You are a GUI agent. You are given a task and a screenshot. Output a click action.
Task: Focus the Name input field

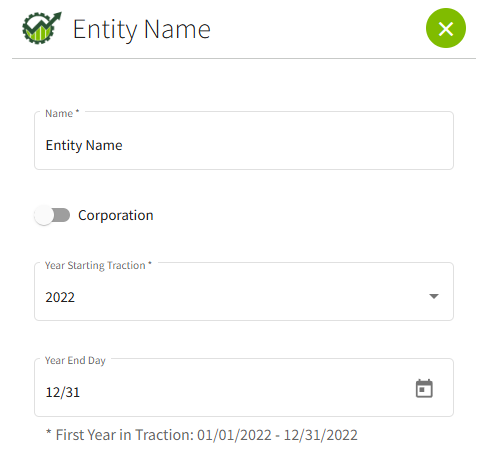pyautogui.click(x=244, y=141)
